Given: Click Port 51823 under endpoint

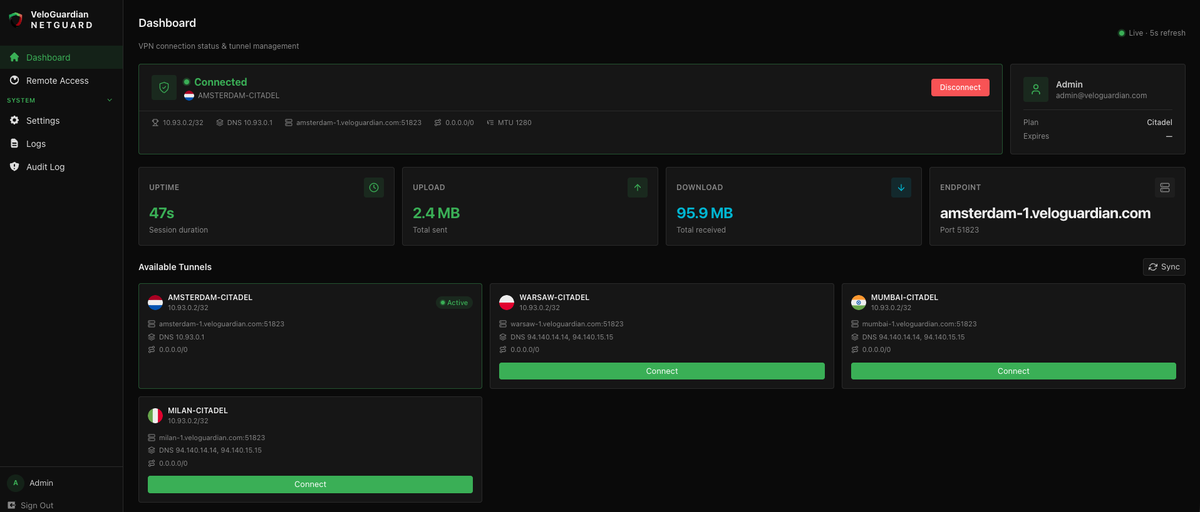Looking at the screenshot, I should click(x=959, y=230).
